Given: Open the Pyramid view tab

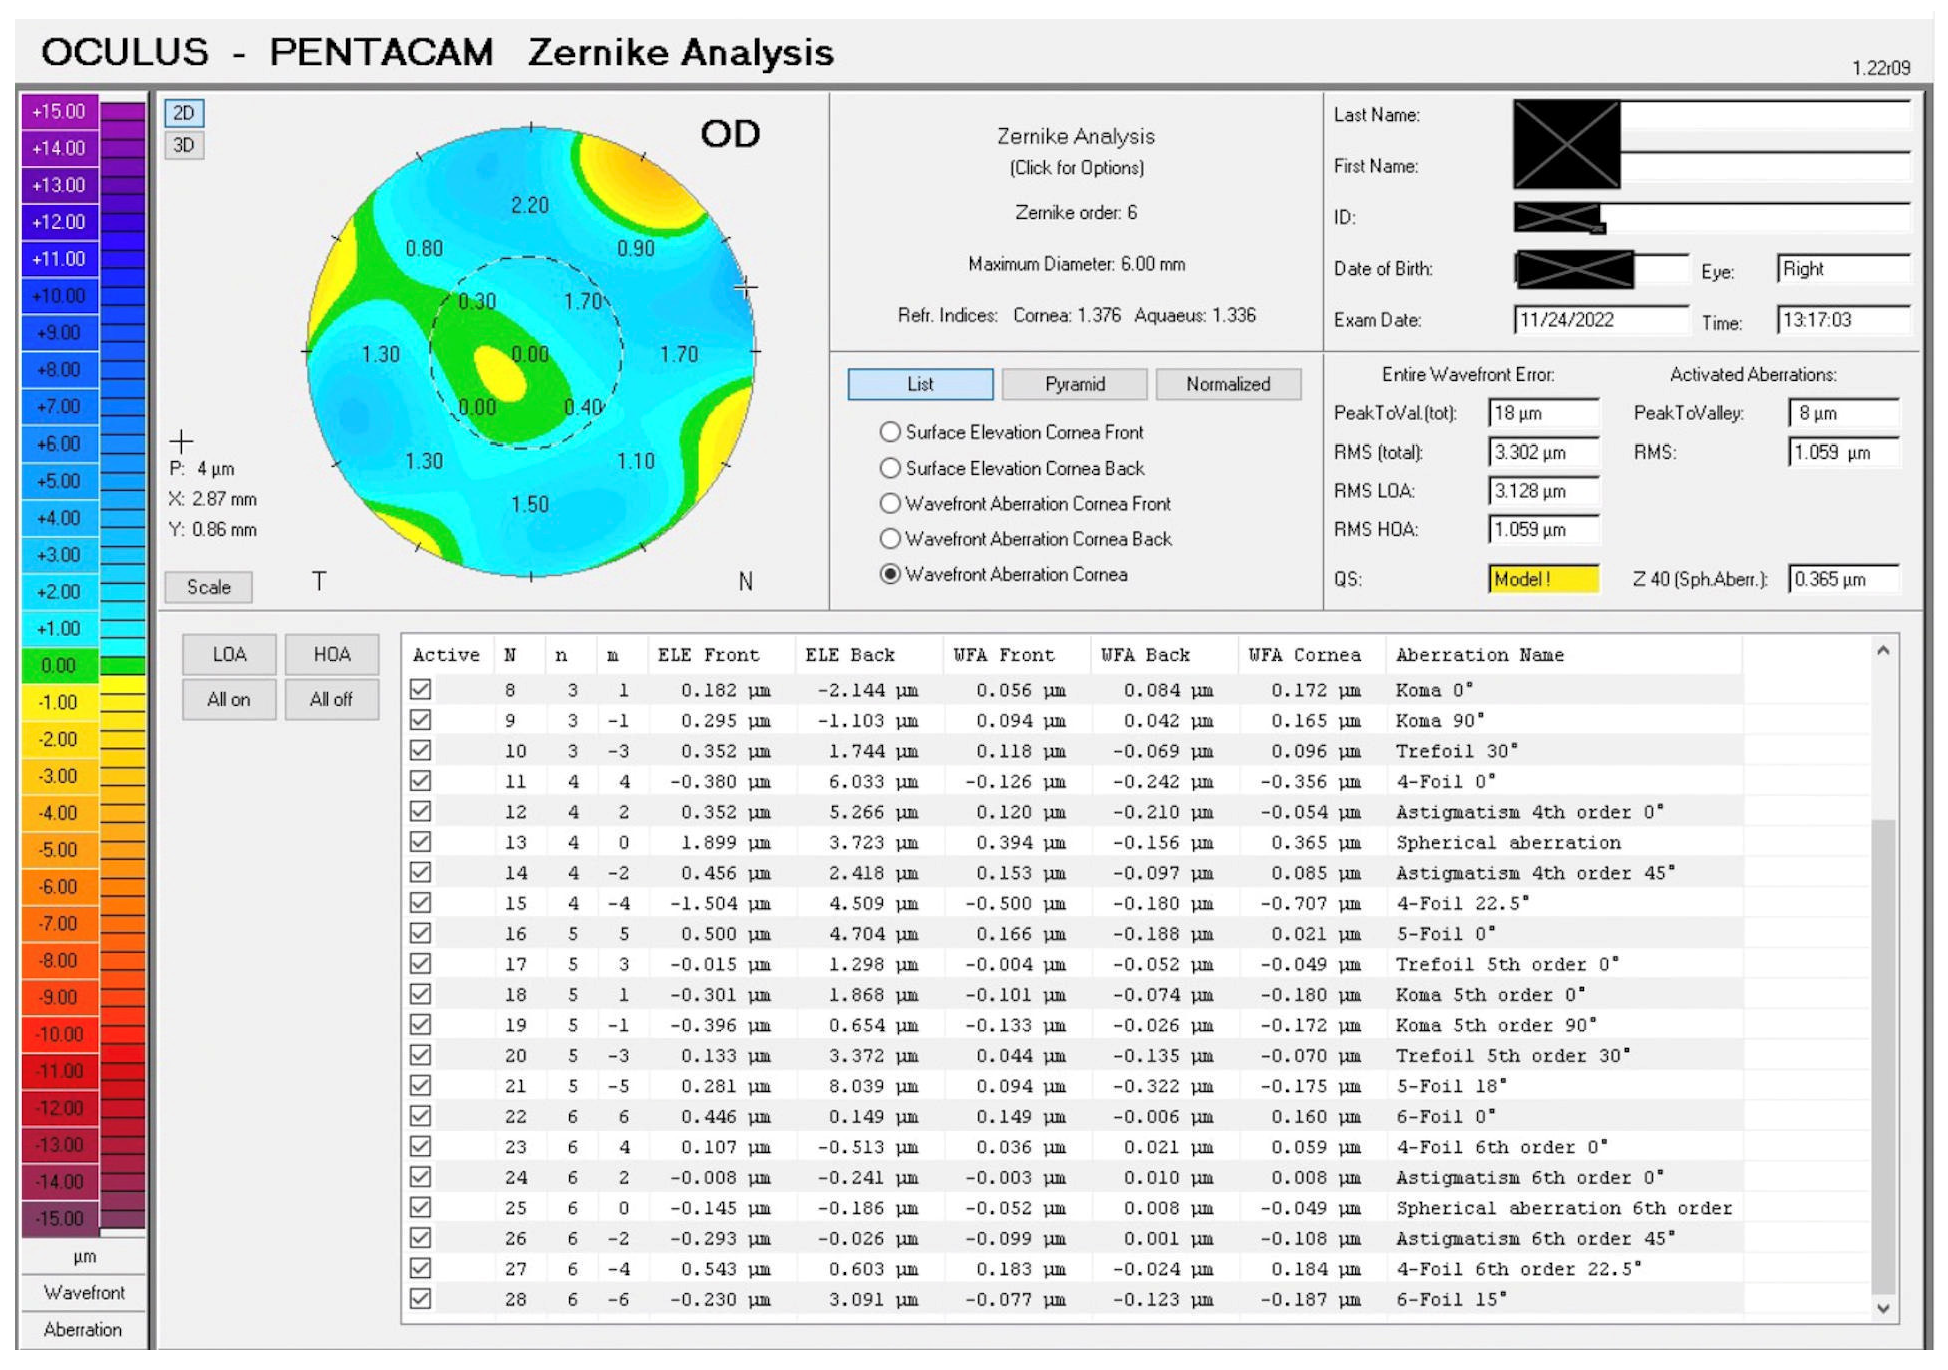Looking at the screenshot, I should click(x=1074, y=384).
